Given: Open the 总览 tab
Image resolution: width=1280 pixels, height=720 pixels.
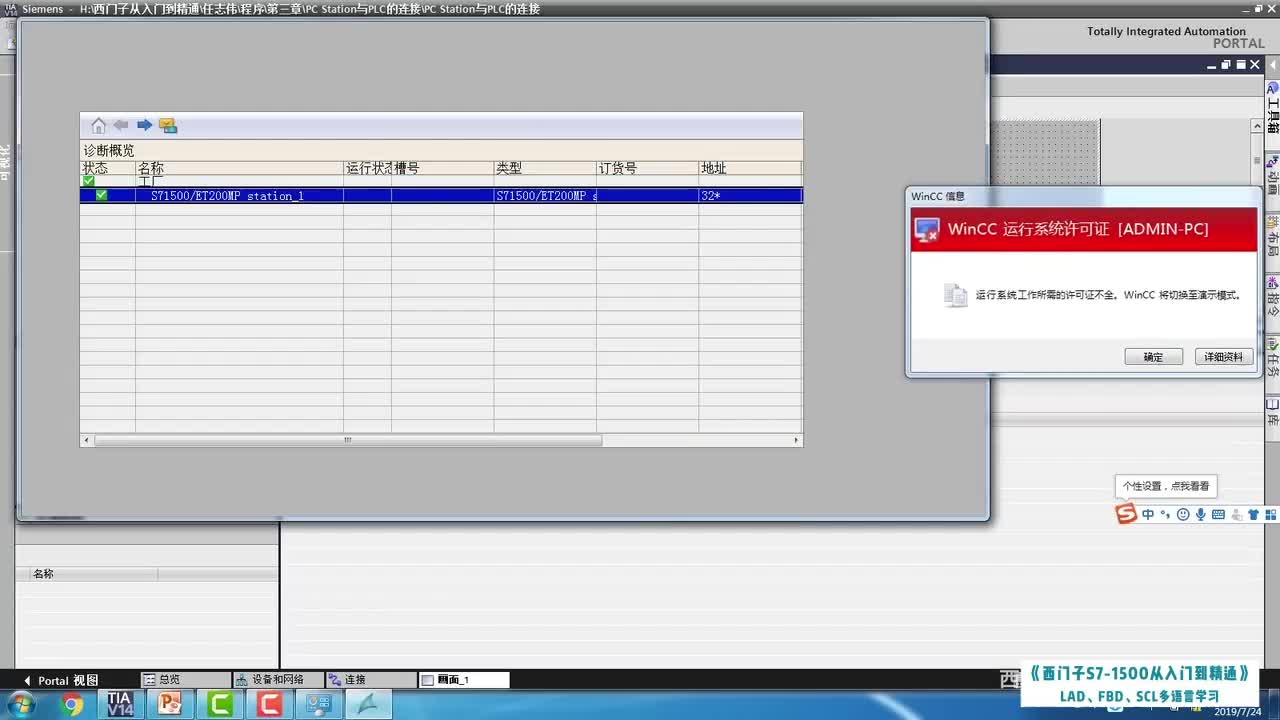Looking at the screenshot, I should coord(186,680).
